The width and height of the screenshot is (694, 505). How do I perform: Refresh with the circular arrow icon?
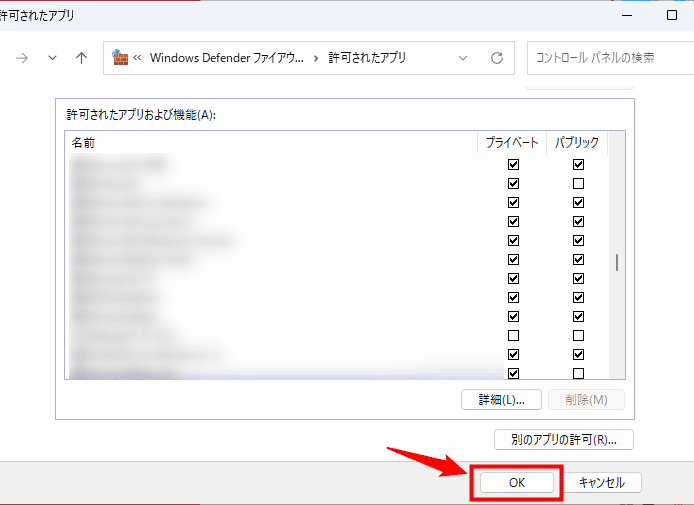[x=497, y=58]
